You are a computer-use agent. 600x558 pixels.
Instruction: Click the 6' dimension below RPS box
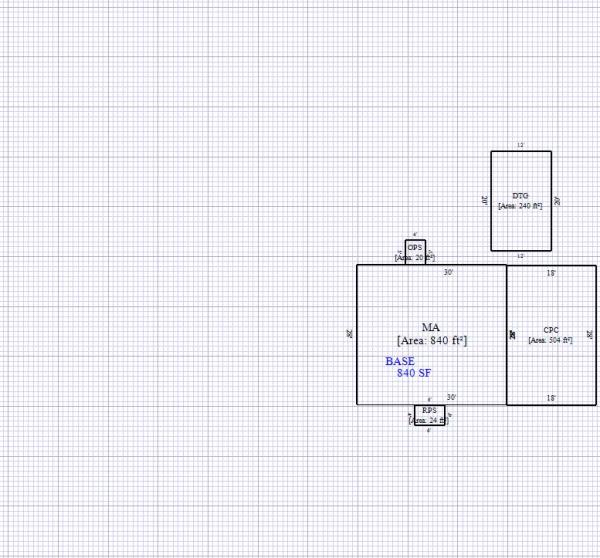[x=429, y=431]
